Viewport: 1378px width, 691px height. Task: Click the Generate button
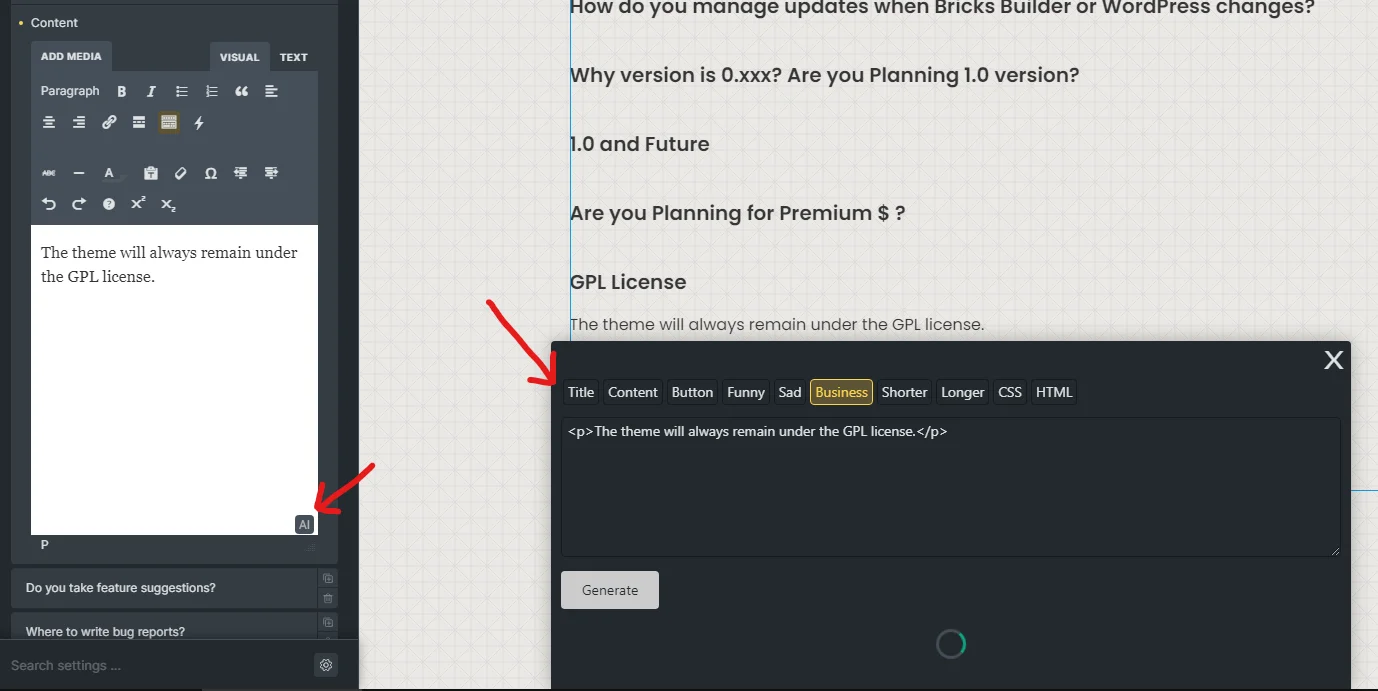pos(610,590)
